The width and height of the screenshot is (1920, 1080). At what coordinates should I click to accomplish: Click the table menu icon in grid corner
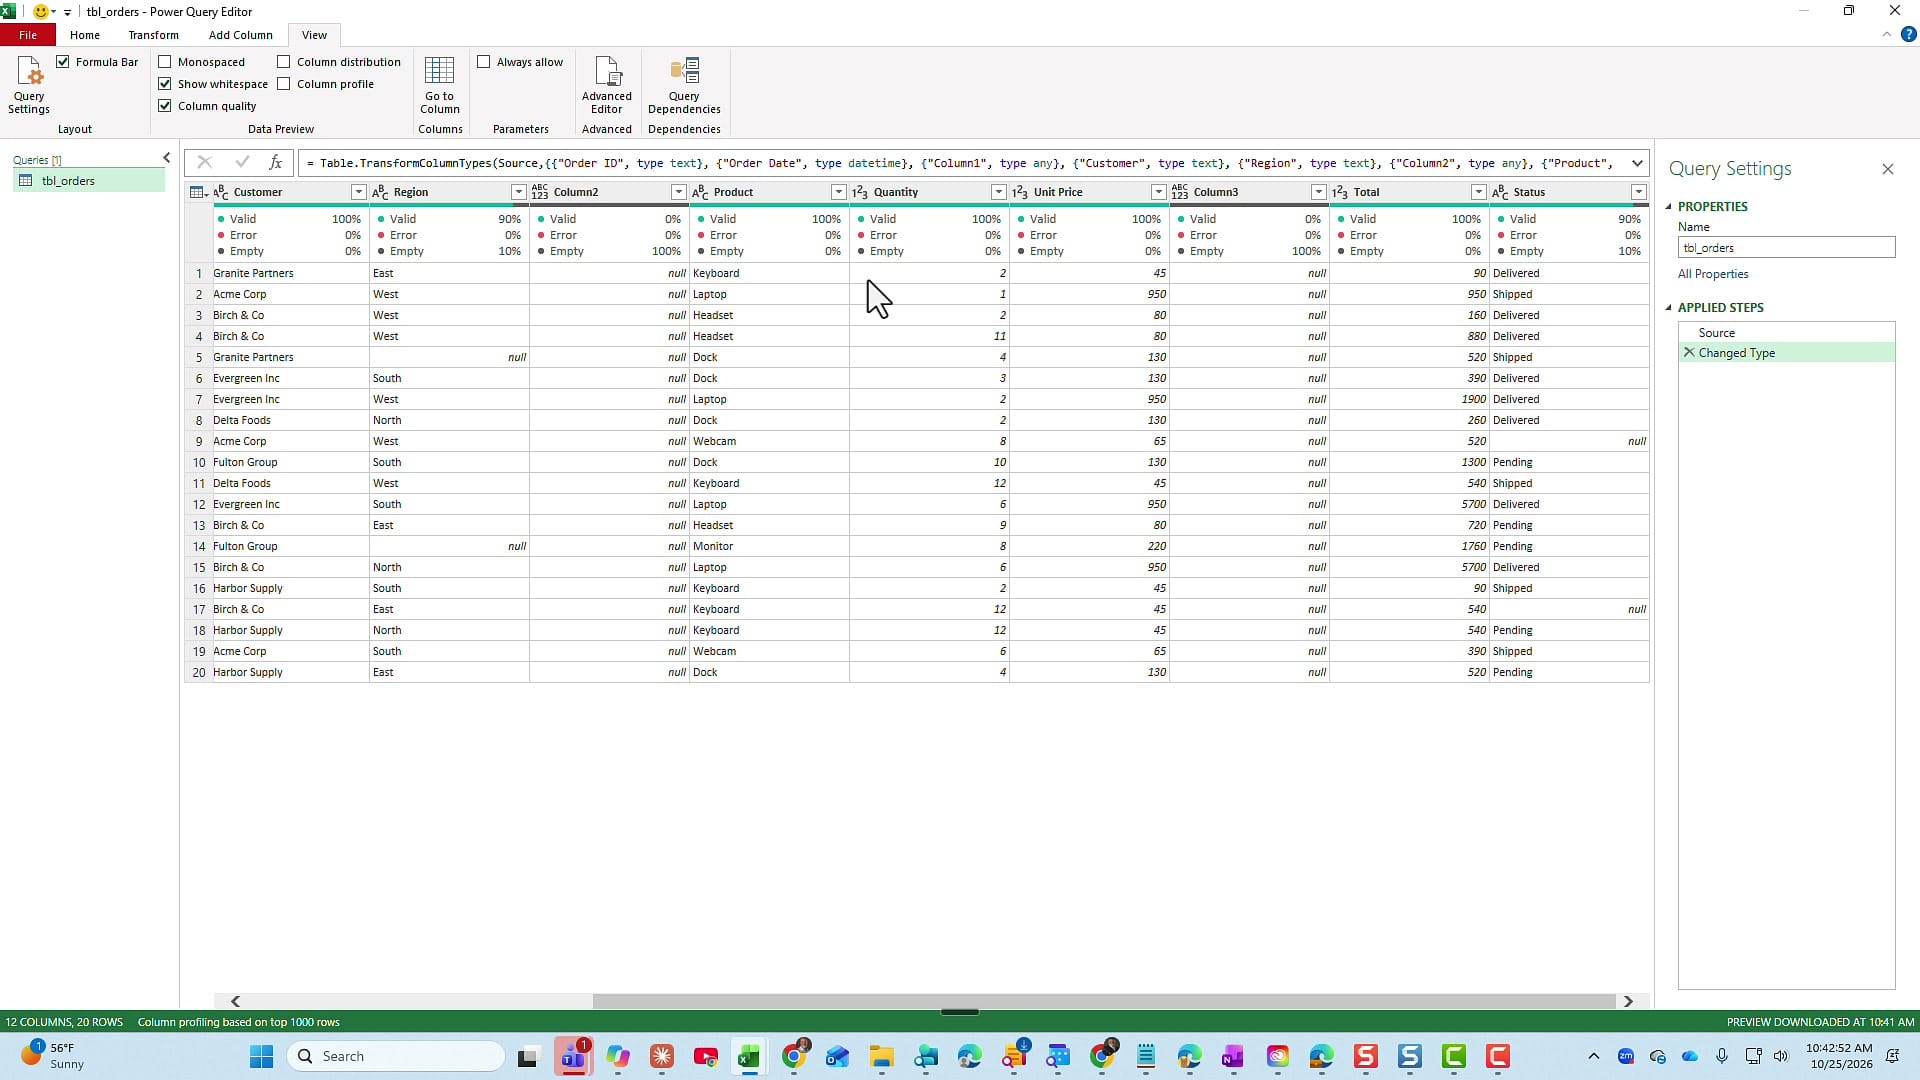tap(198, 192)
